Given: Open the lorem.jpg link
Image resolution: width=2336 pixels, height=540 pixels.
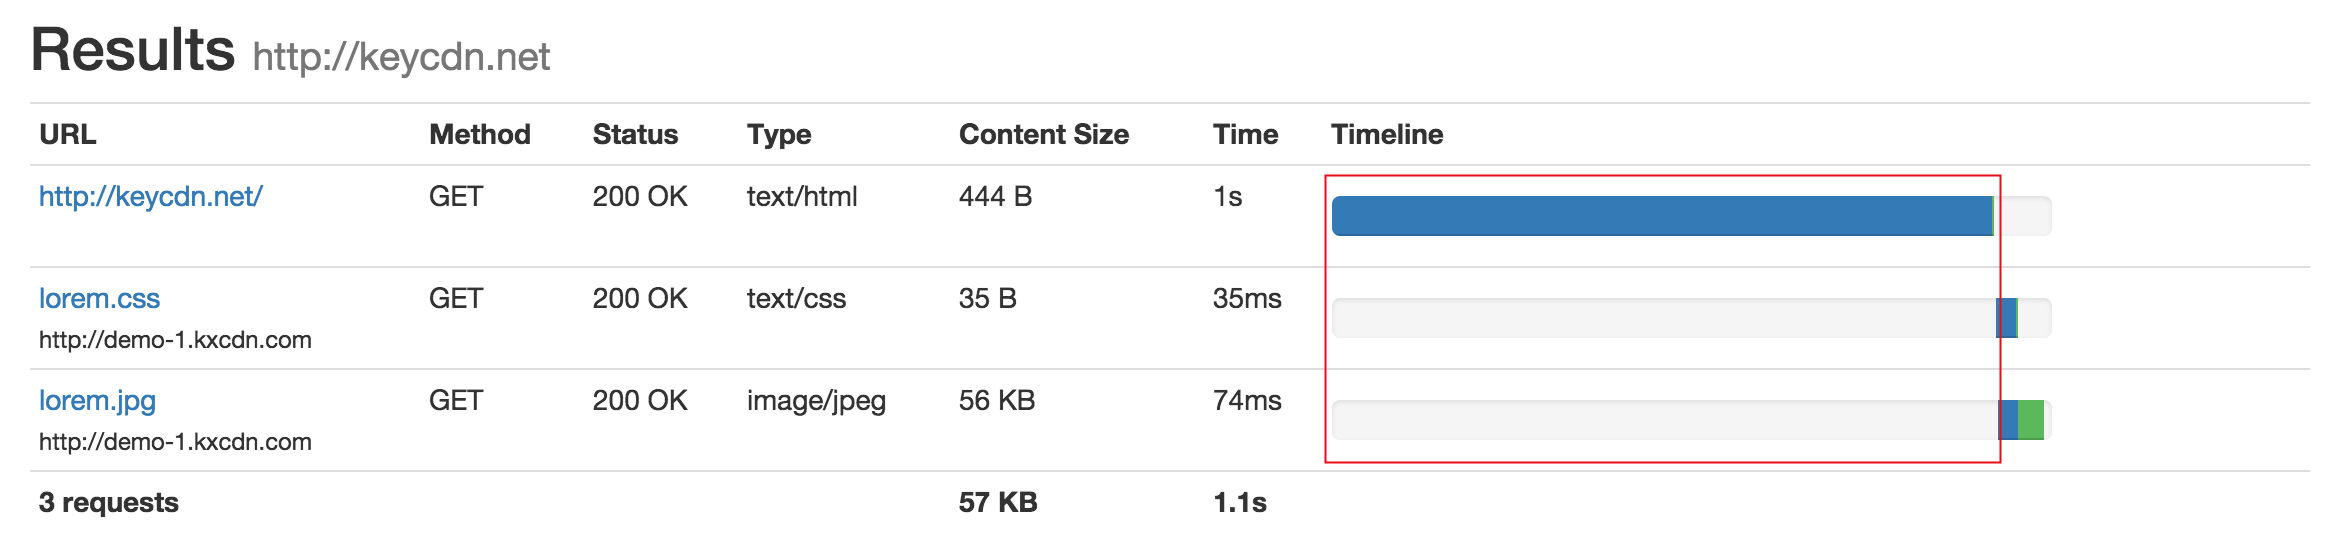Looking at the screenshot, I should (97, 401).
